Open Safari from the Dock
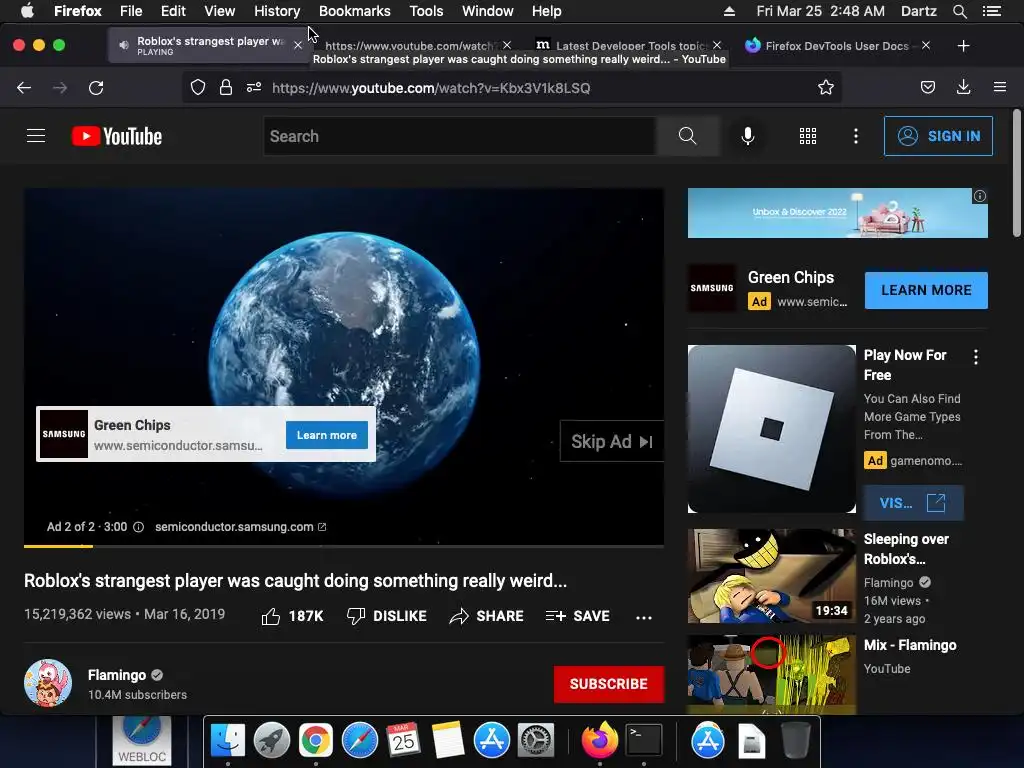The width and height of the screenshot is (1024, 768). pos(360,741)
